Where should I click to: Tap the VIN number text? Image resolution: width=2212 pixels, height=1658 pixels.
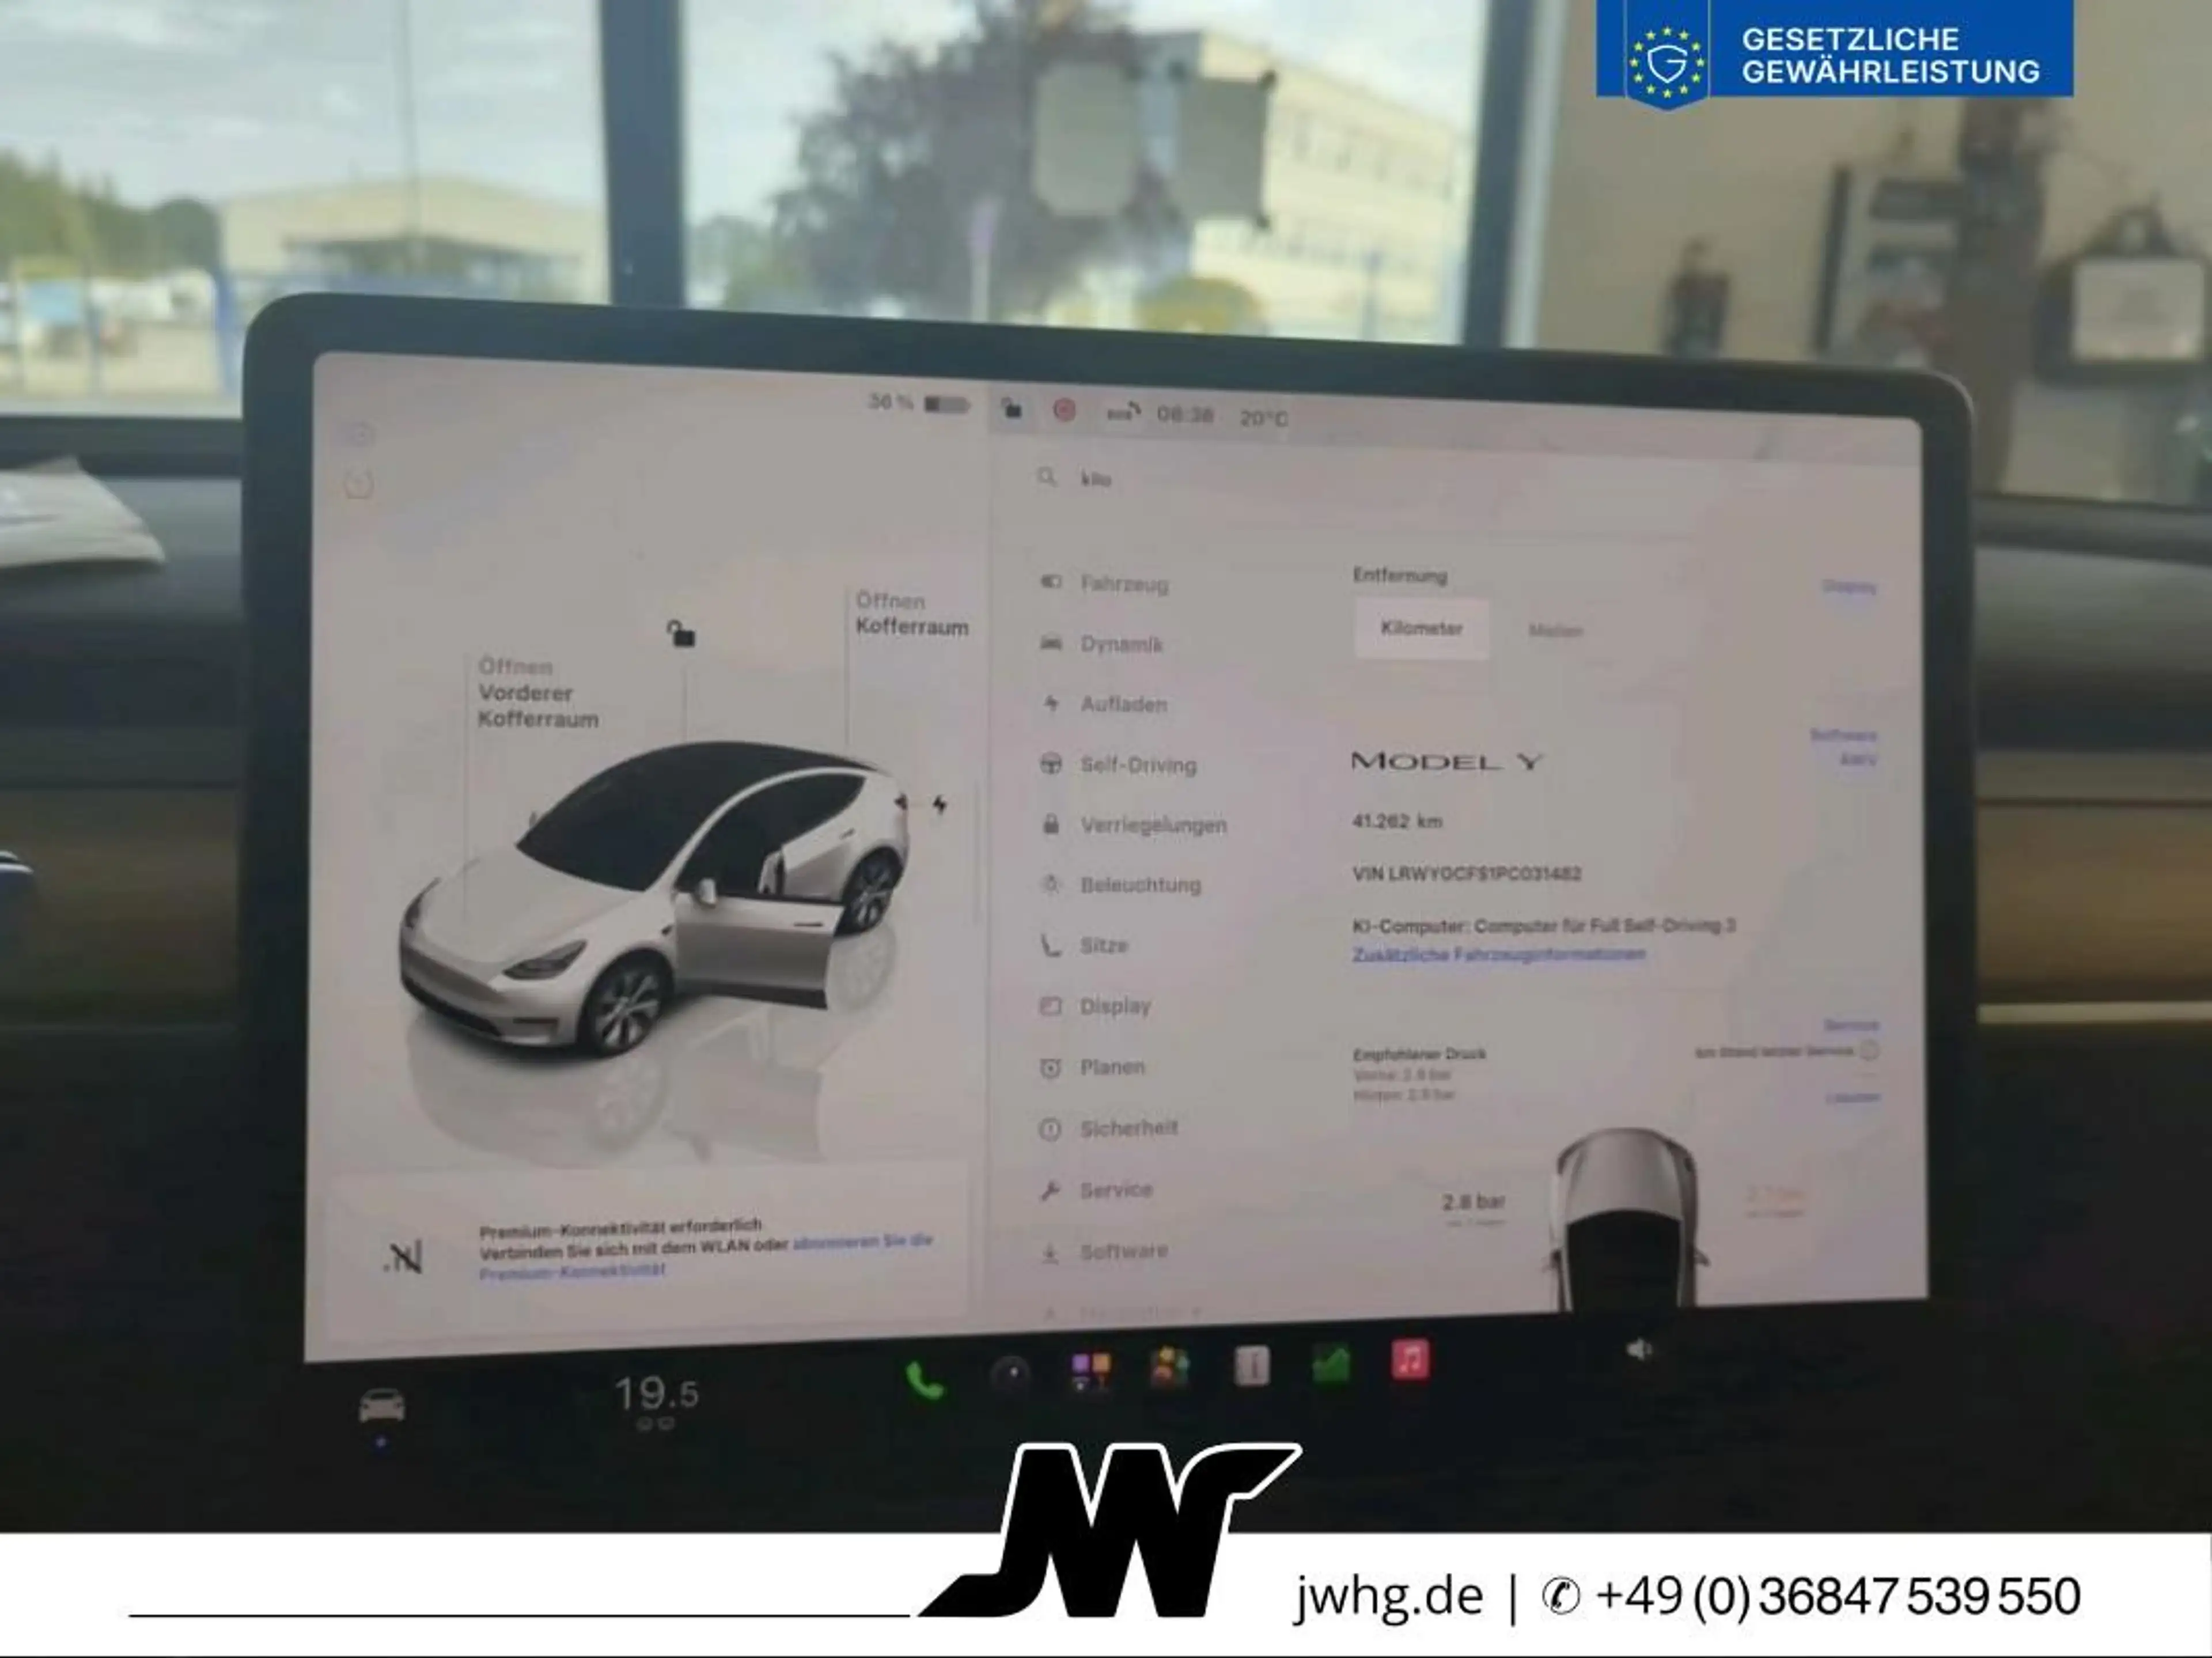pos(1466,873)
